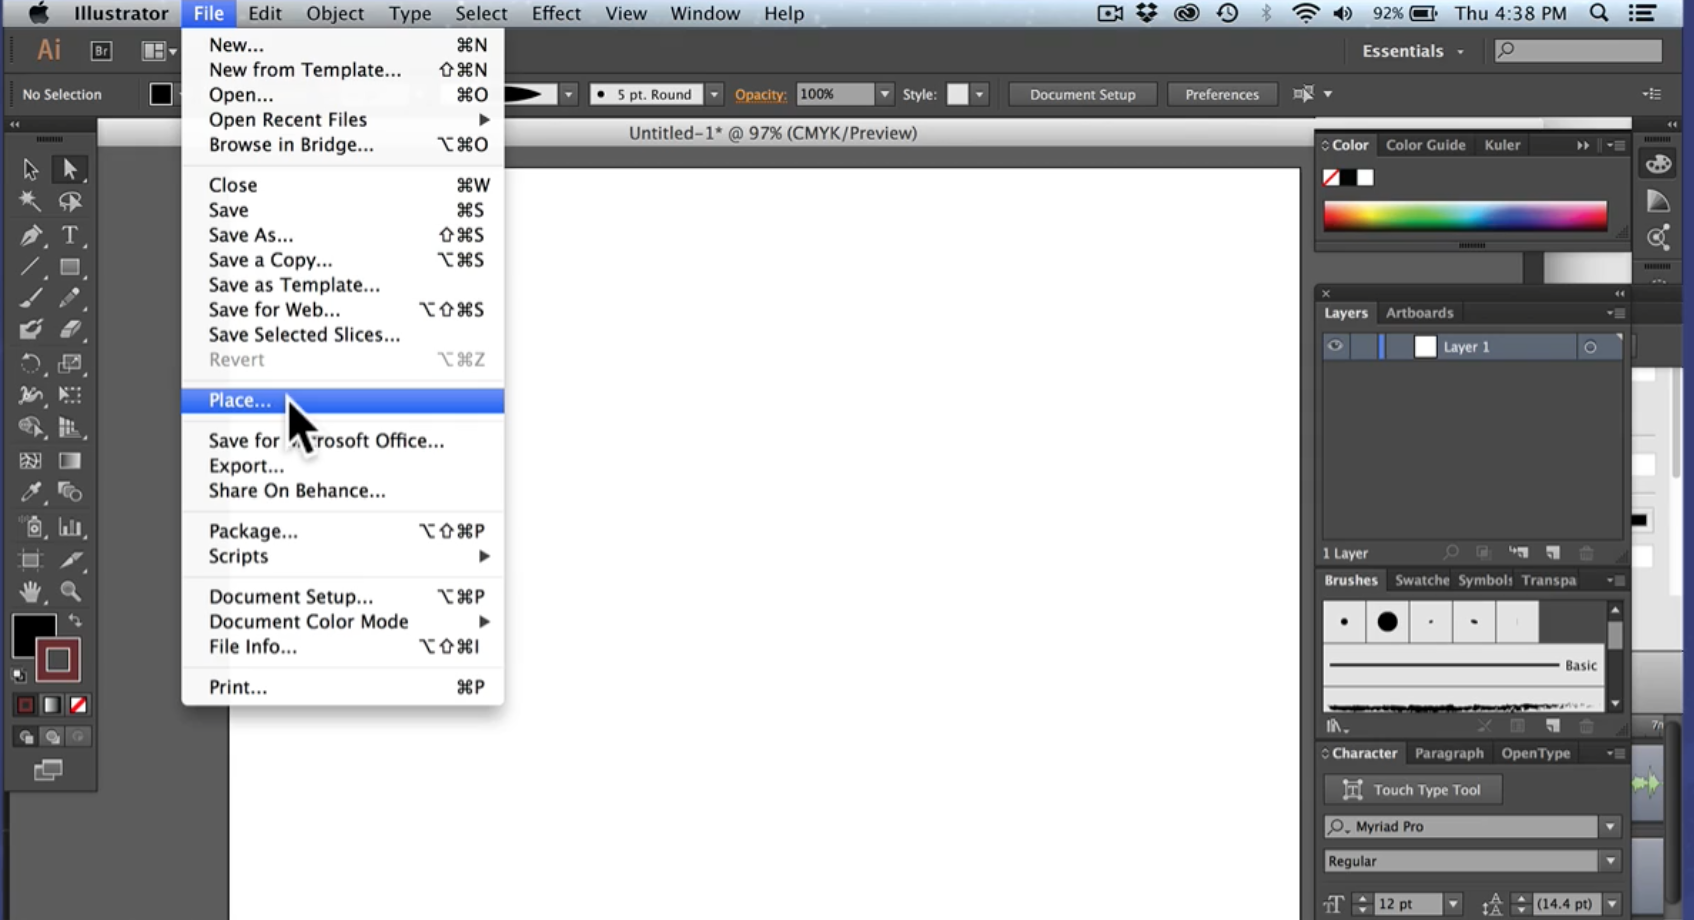Select the Eraser tool

click(x=69, y=329)
